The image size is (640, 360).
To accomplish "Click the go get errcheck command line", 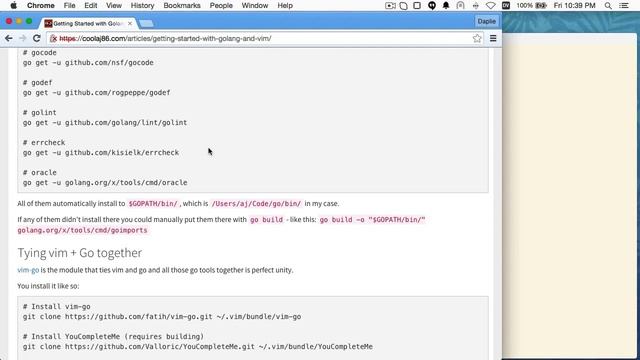I will pos(101,153).
